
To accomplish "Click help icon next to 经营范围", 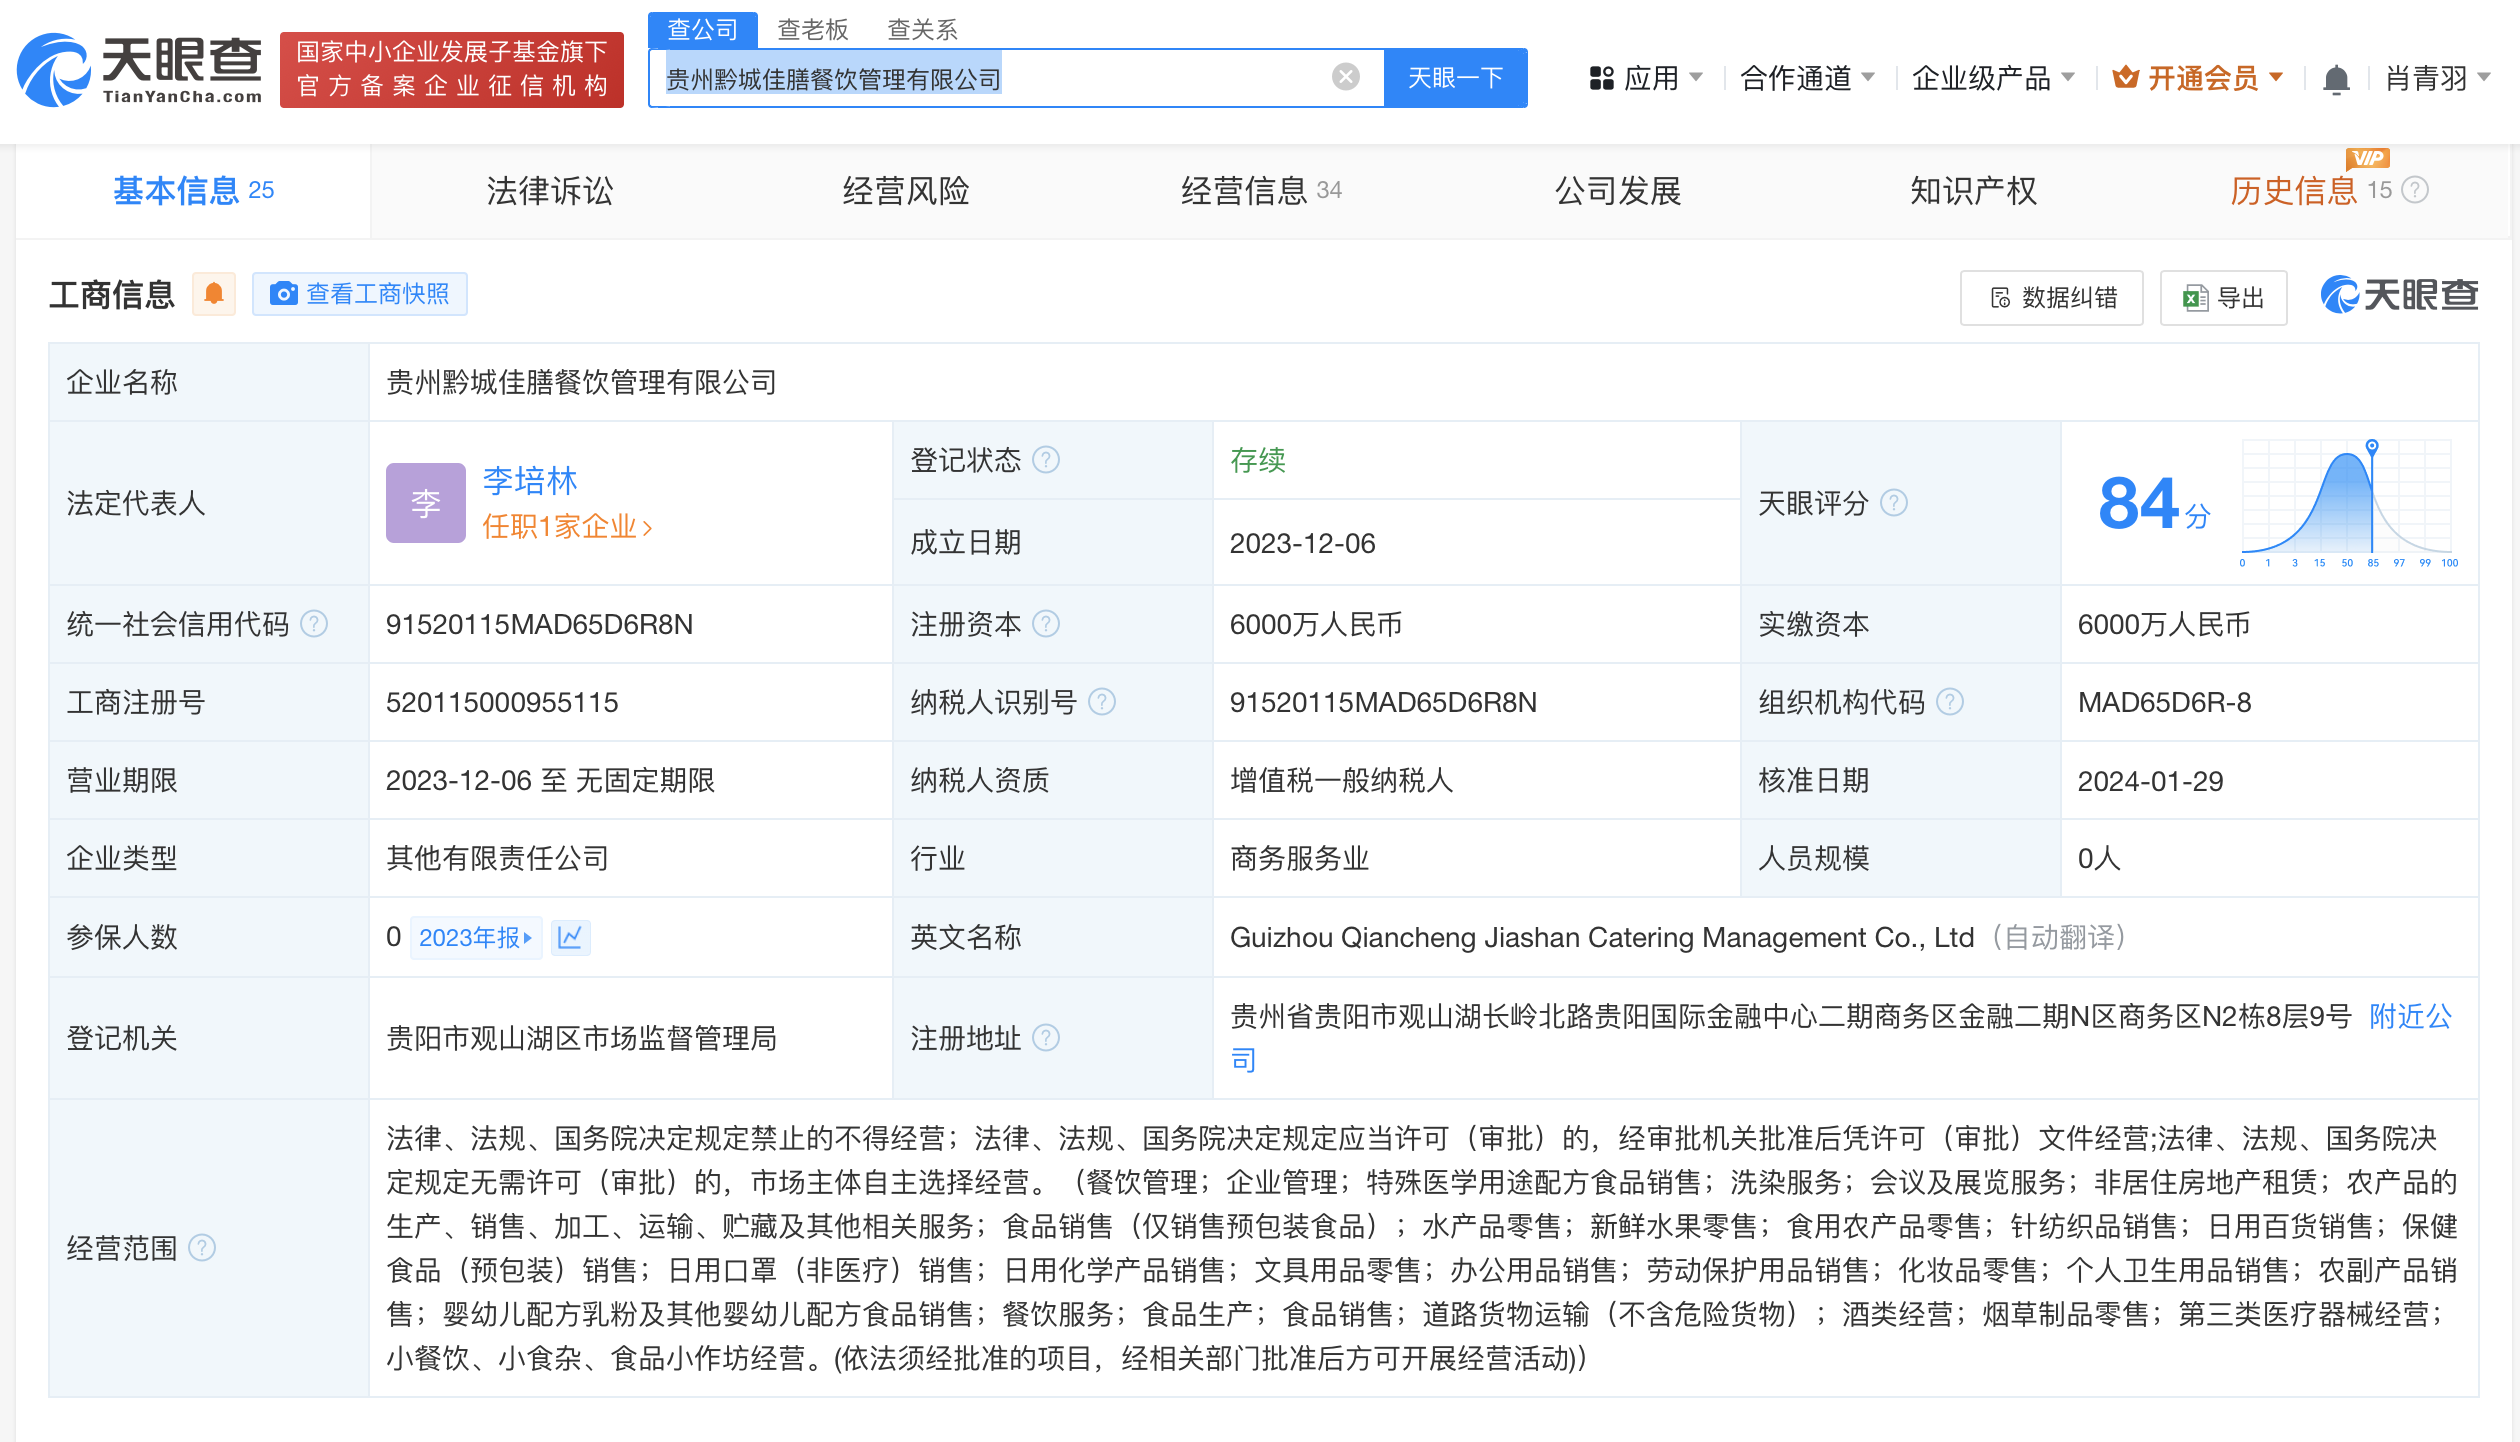I will 202,1248.
